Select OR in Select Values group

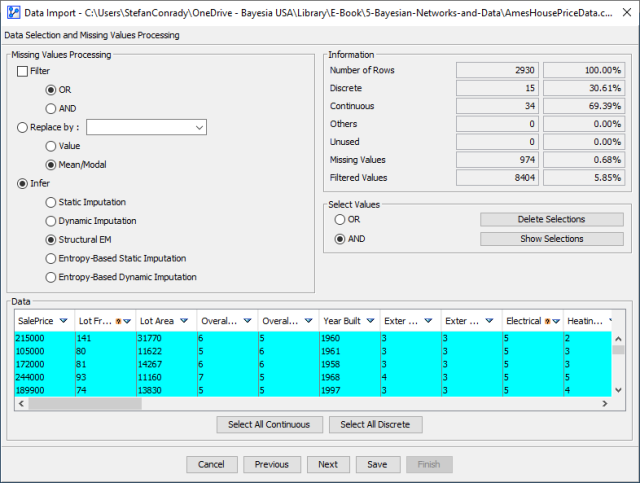340,220
